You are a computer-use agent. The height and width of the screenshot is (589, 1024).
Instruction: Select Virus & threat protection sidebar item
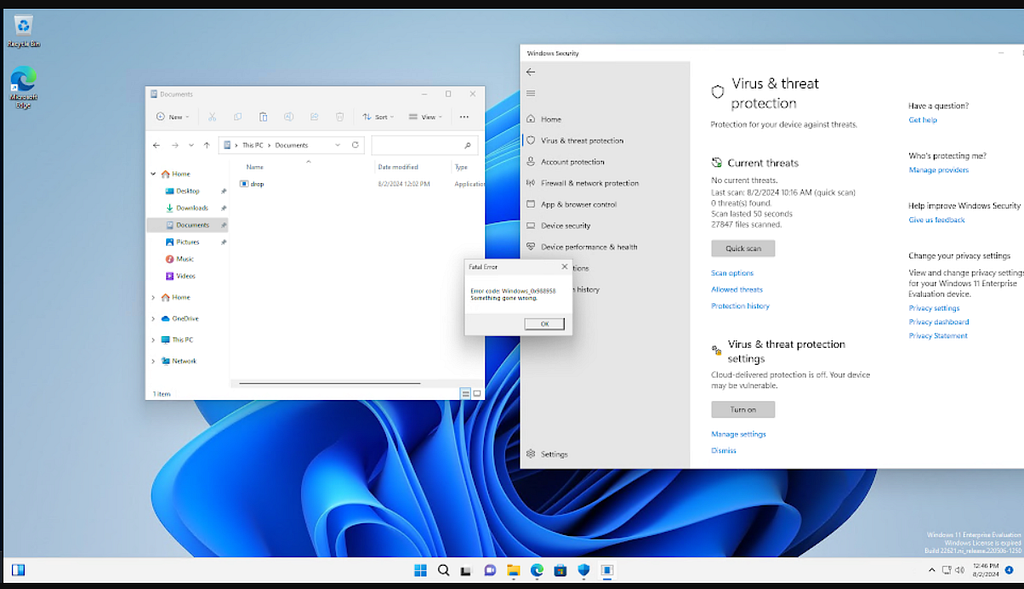coord(606,140)
